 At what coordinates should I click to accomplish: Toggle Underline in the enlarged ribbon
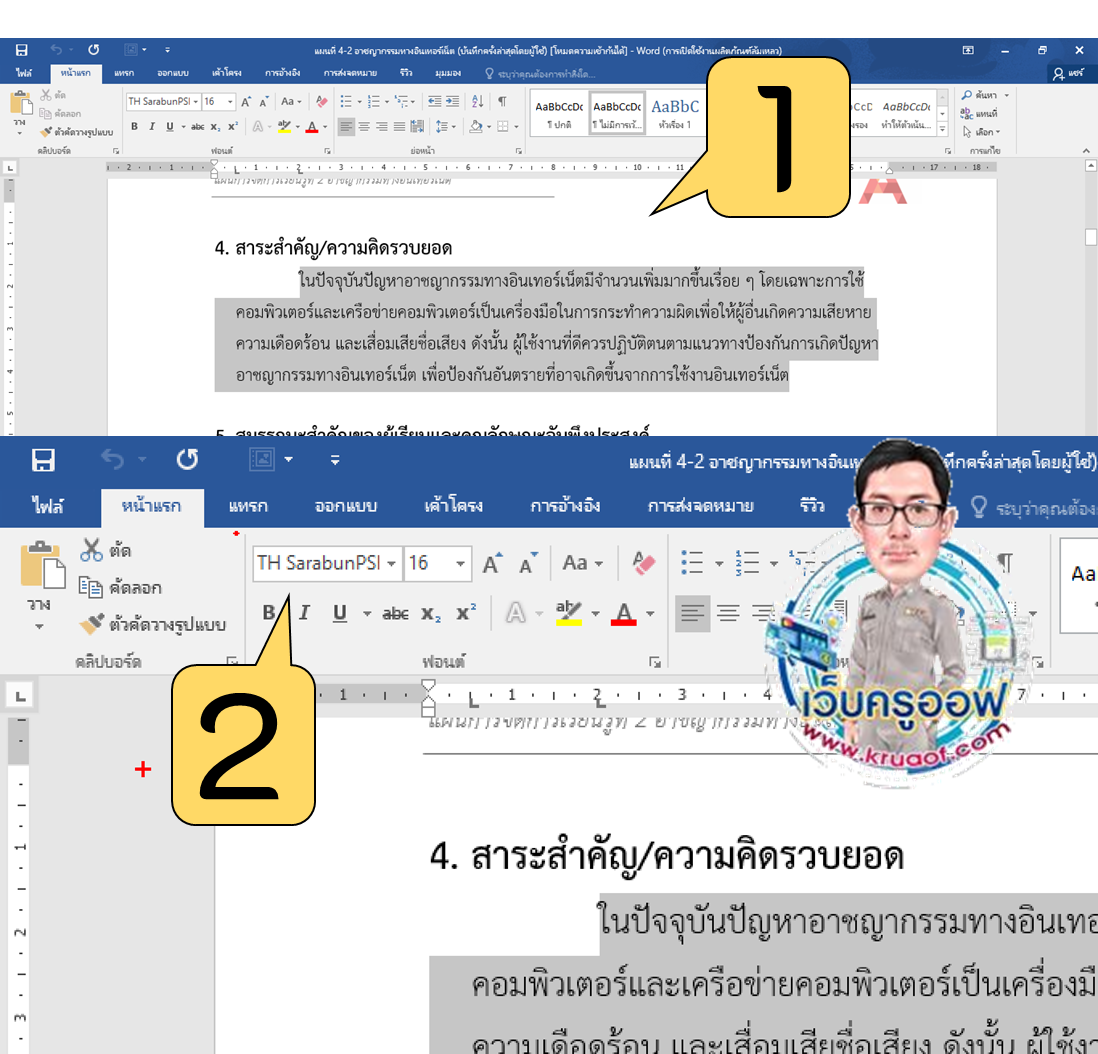(340, 613)
